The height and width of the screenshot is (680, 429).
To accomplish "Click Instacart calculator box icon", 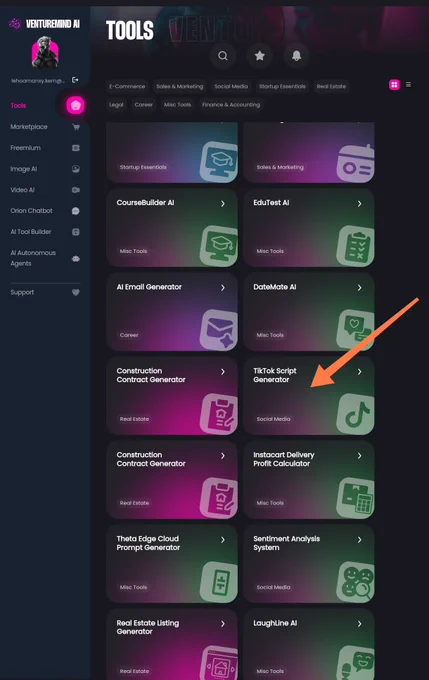I will (356, 498).
